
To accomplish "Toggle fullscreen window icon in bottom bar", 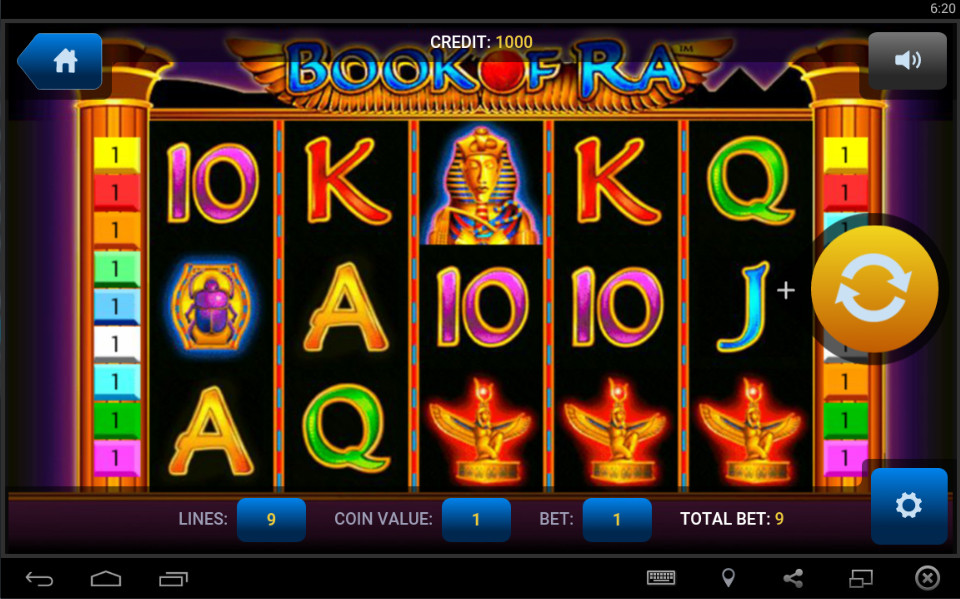I will pyautogui.click(x=860, y=578).
